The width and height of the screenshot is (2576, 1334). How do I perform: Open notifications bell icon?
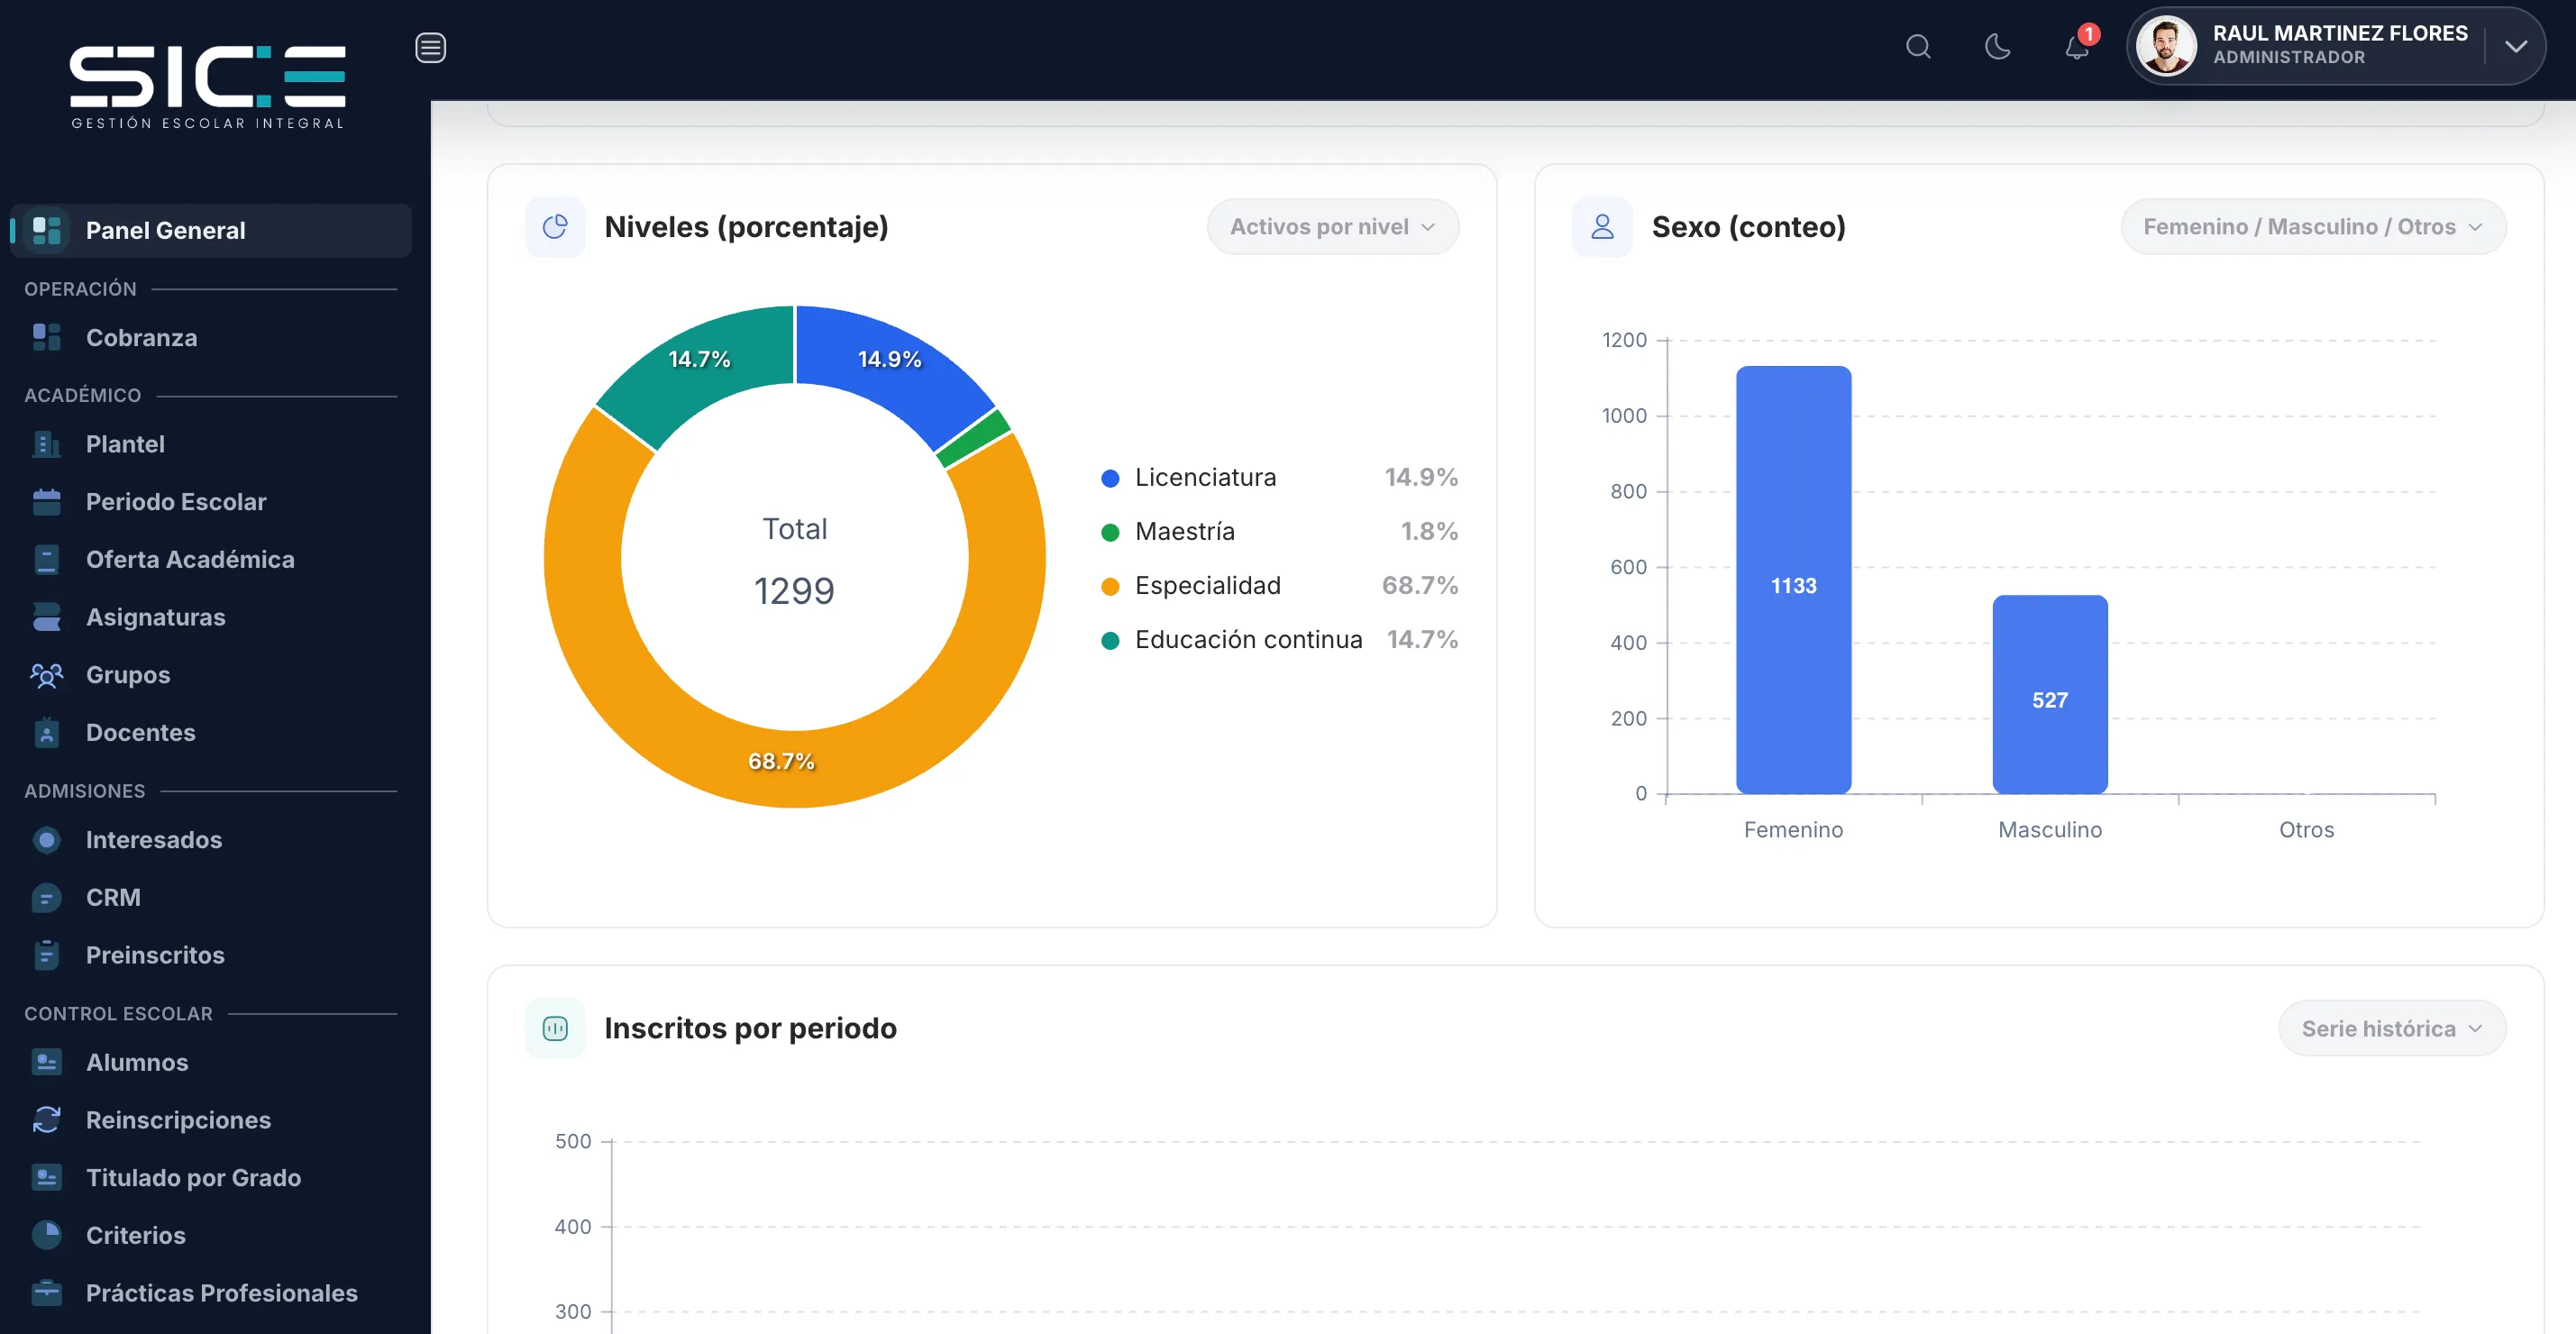click(2077, 47)
